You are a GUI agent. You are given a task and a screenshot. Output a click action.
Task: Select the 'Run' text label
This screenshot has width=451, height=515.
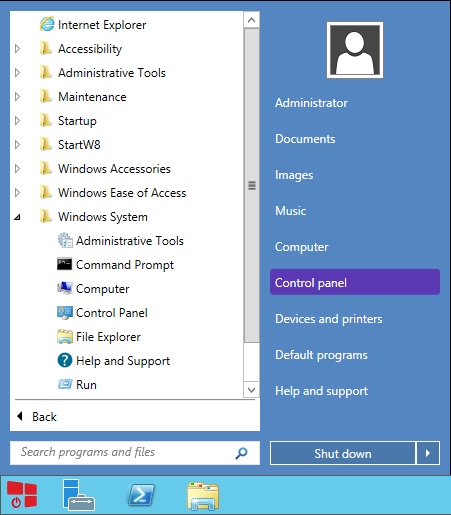click(86, 385)
